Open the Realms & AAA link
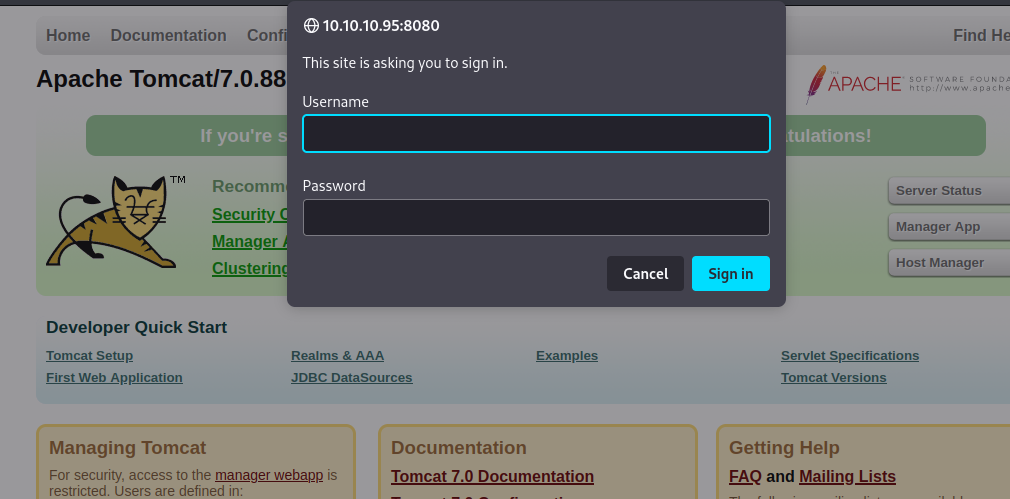Screen dimensions: 1010x499 (337, 355)
